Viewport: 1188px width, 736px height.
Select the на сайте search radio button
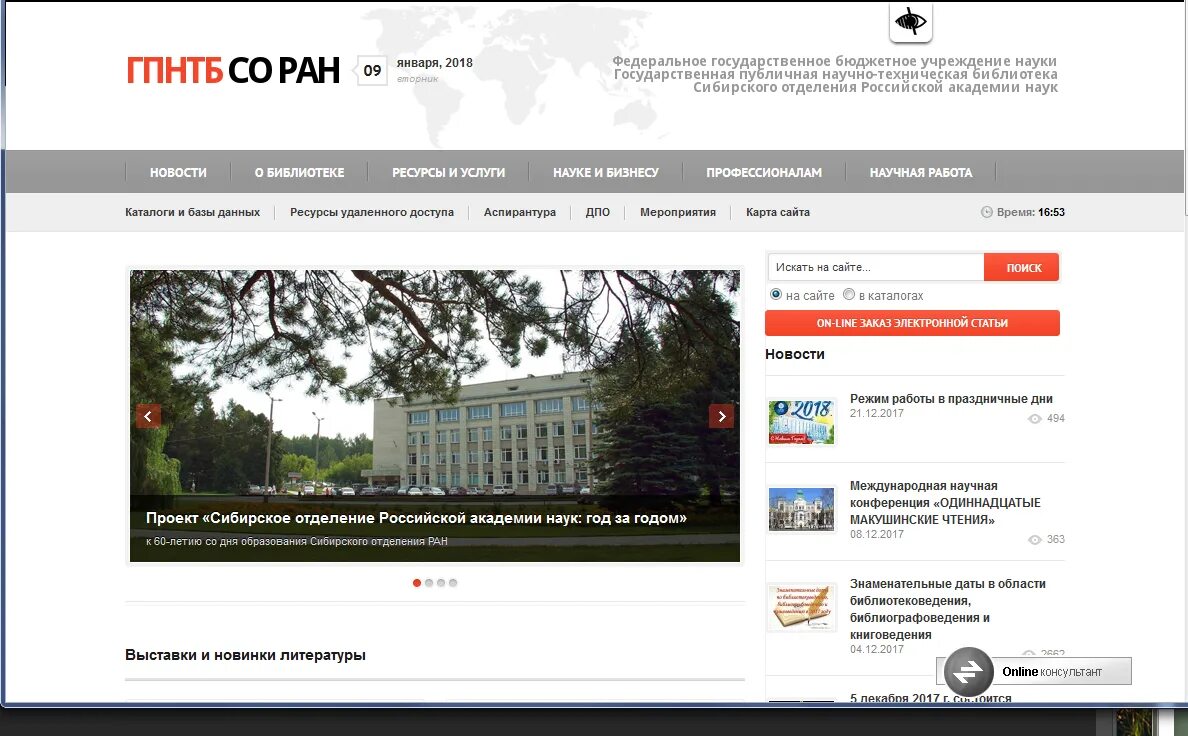(775, 294)
